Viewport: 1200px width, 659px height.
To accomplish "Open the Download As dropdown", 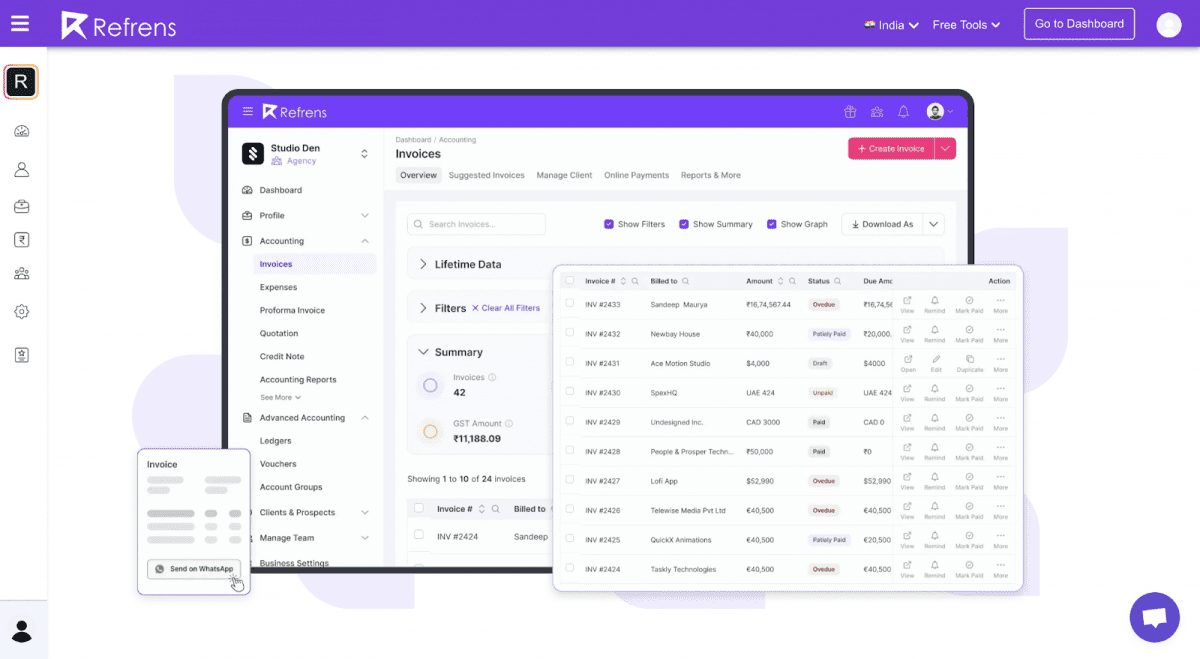I will [x=933, y=224].
